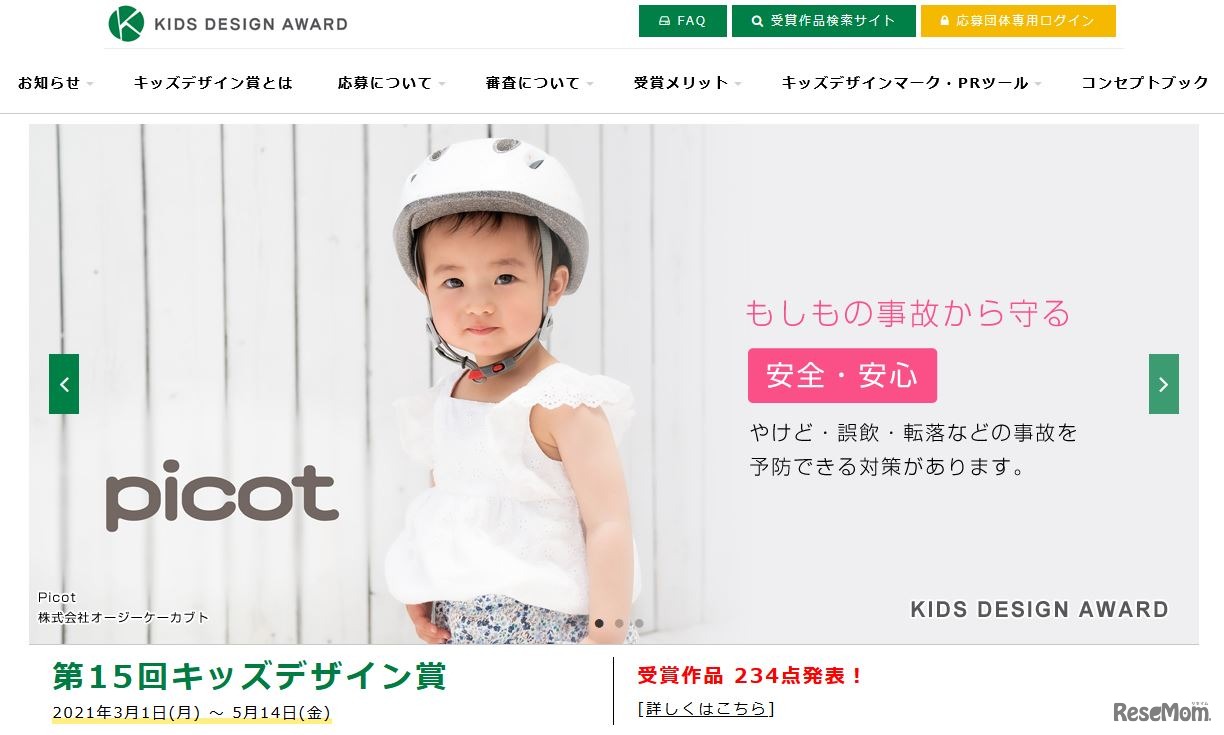Screen dimensions: 1224x735
Task: Click the 詳しくはこちら link
Action: coord(706,709)
